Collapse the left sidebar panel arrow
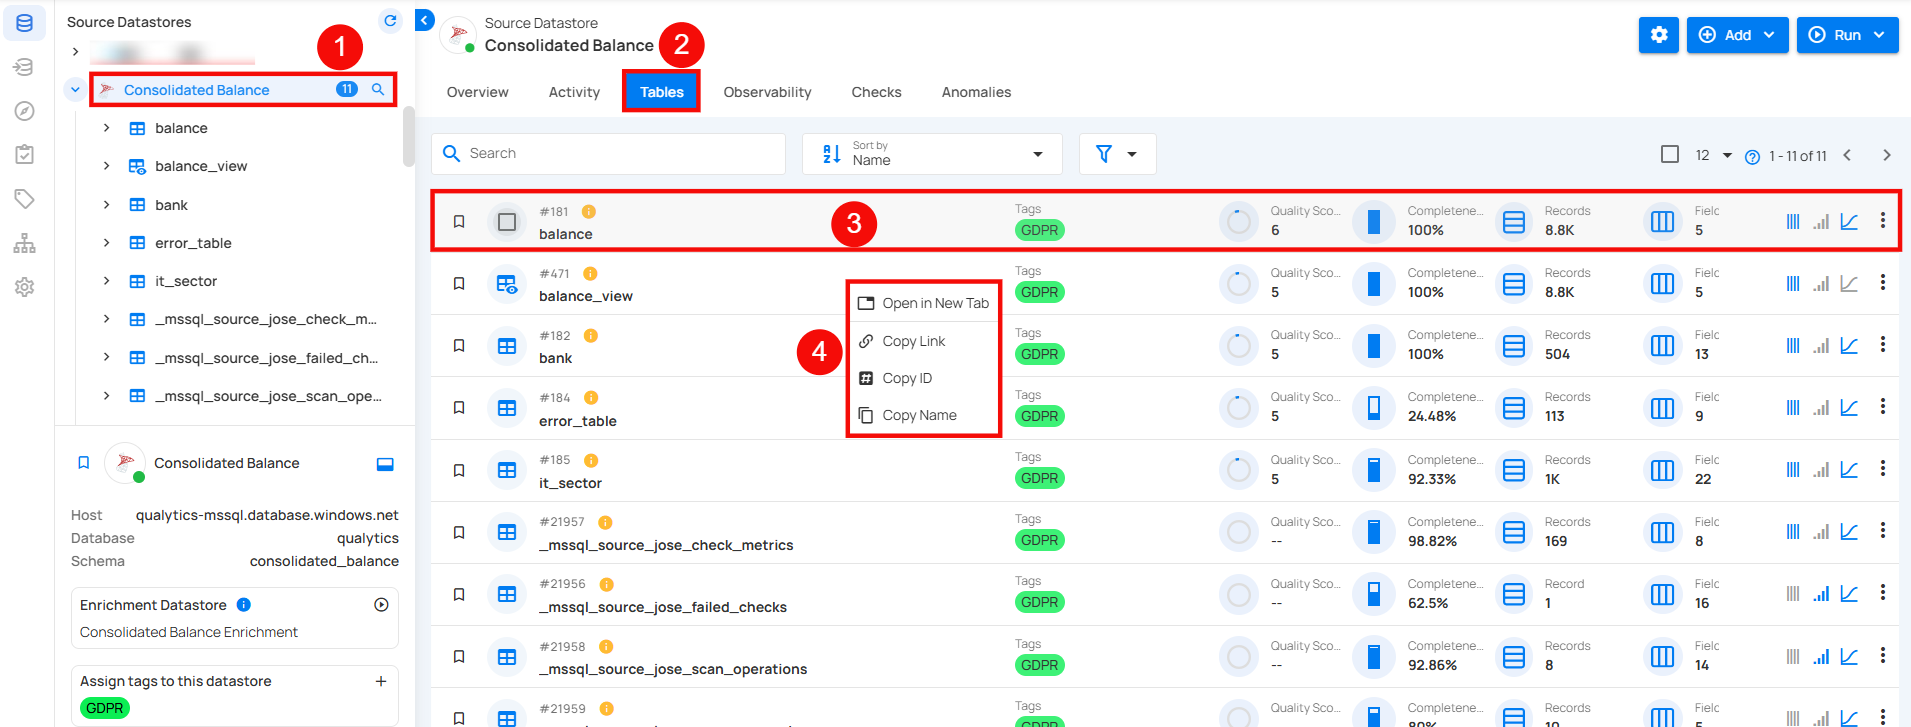 click(425, 20)
